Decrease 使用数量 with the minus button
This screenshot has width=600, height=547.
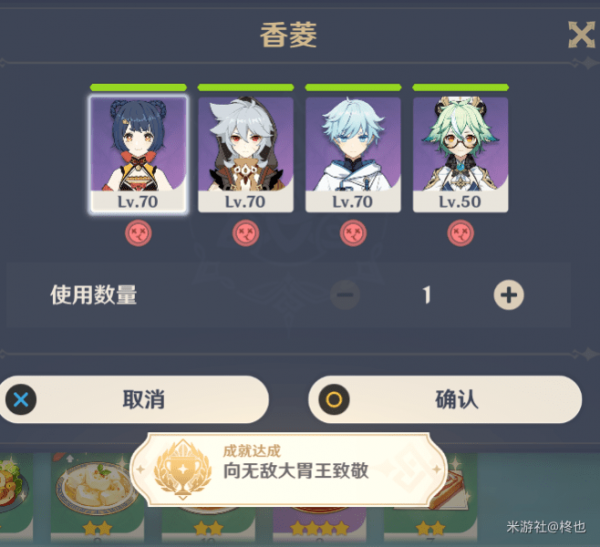point(345,295)
